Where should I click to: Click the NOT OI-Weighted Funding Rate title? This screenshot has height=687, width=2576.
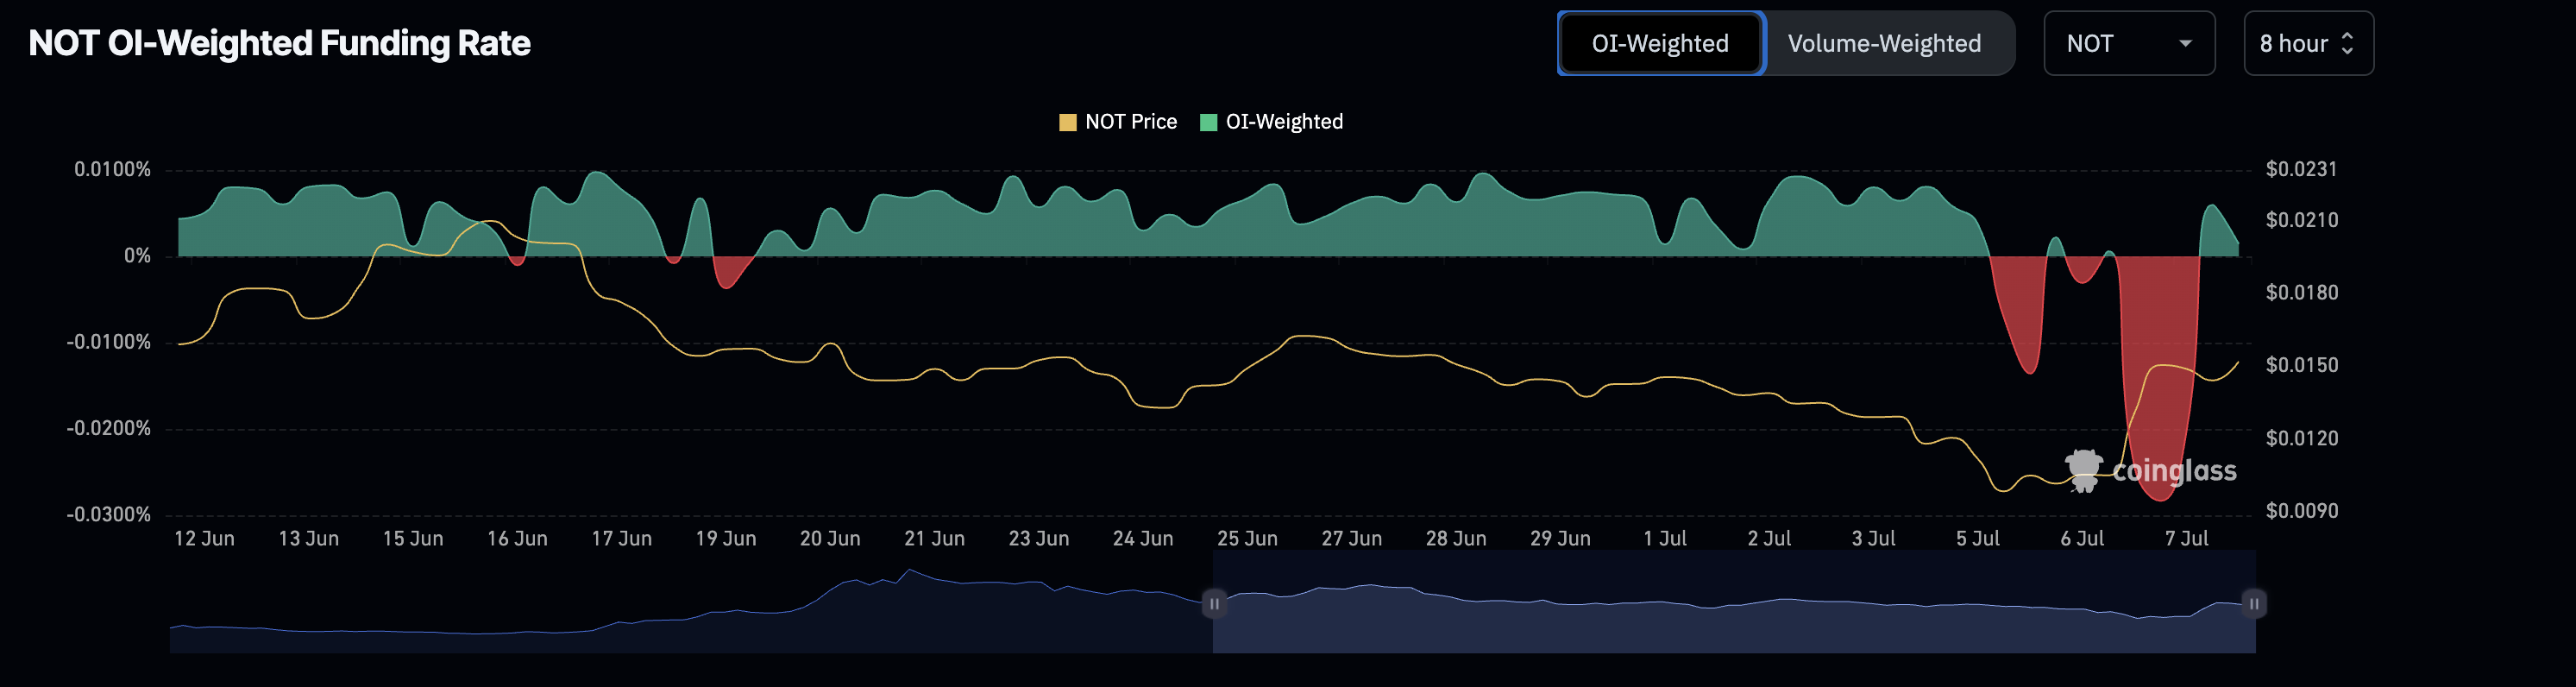click(x=279, y=43)
